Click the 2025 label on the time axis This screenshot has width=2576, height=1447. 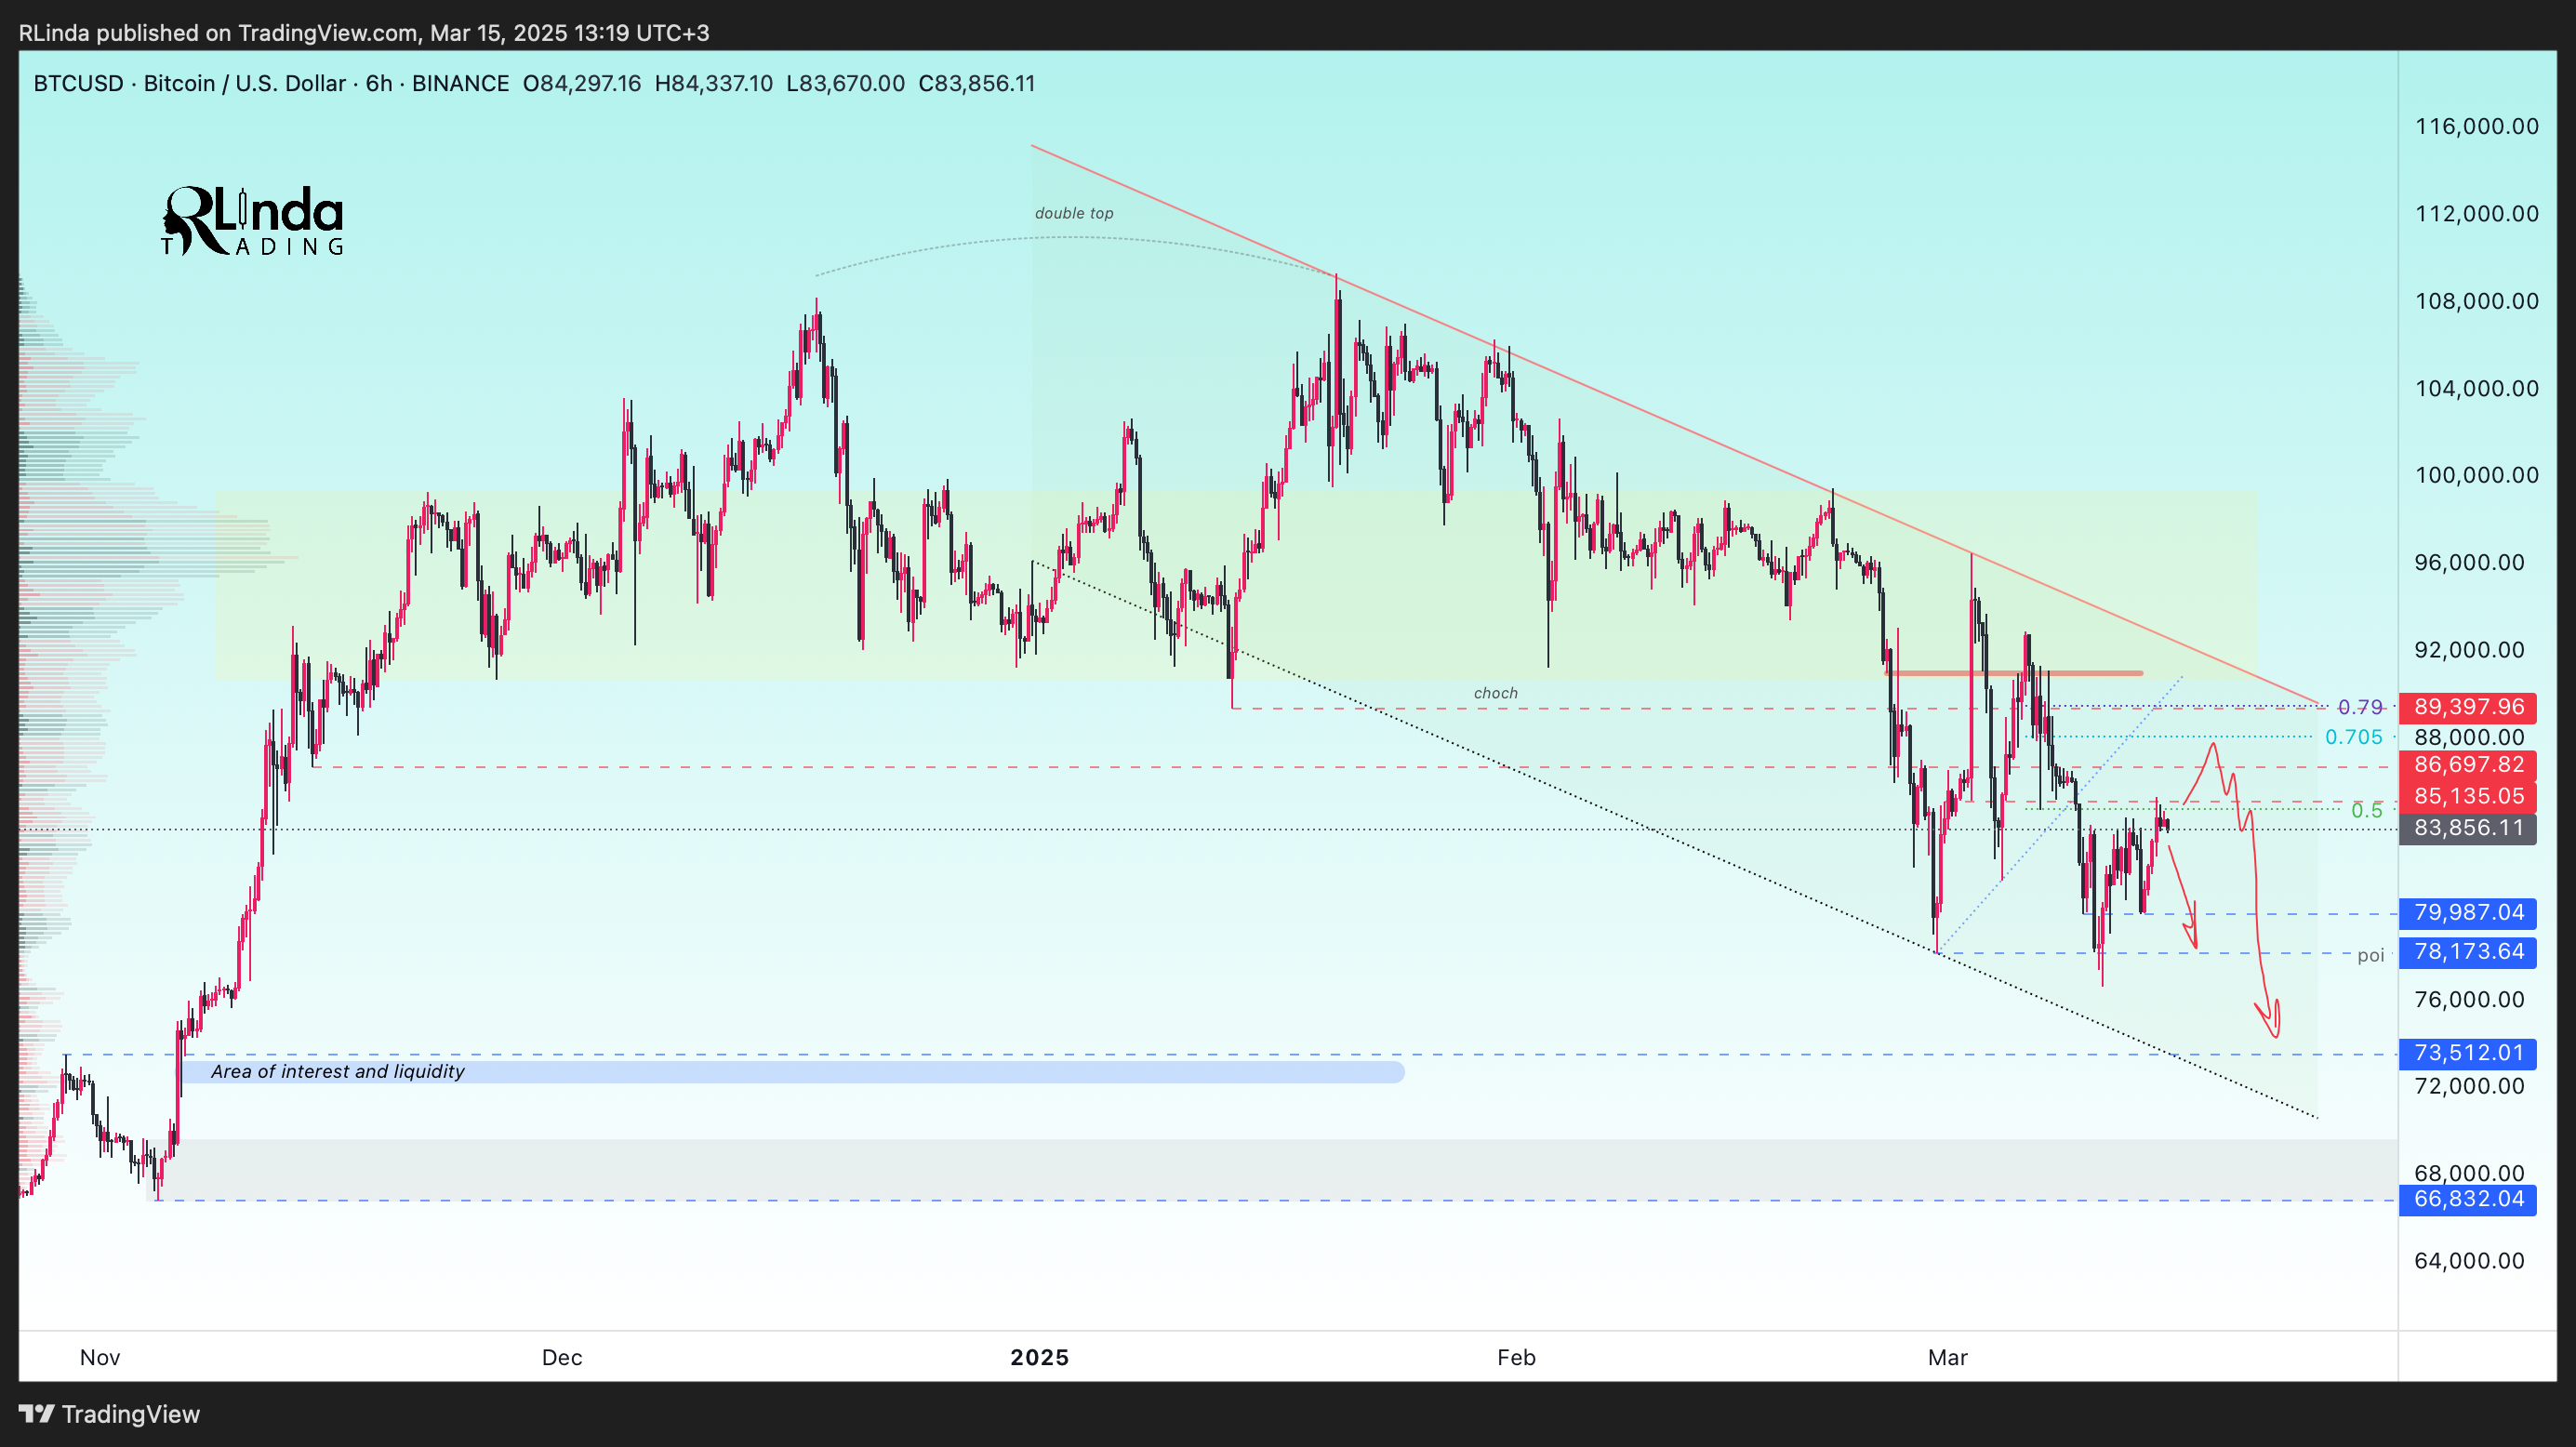point(1038,1358)
